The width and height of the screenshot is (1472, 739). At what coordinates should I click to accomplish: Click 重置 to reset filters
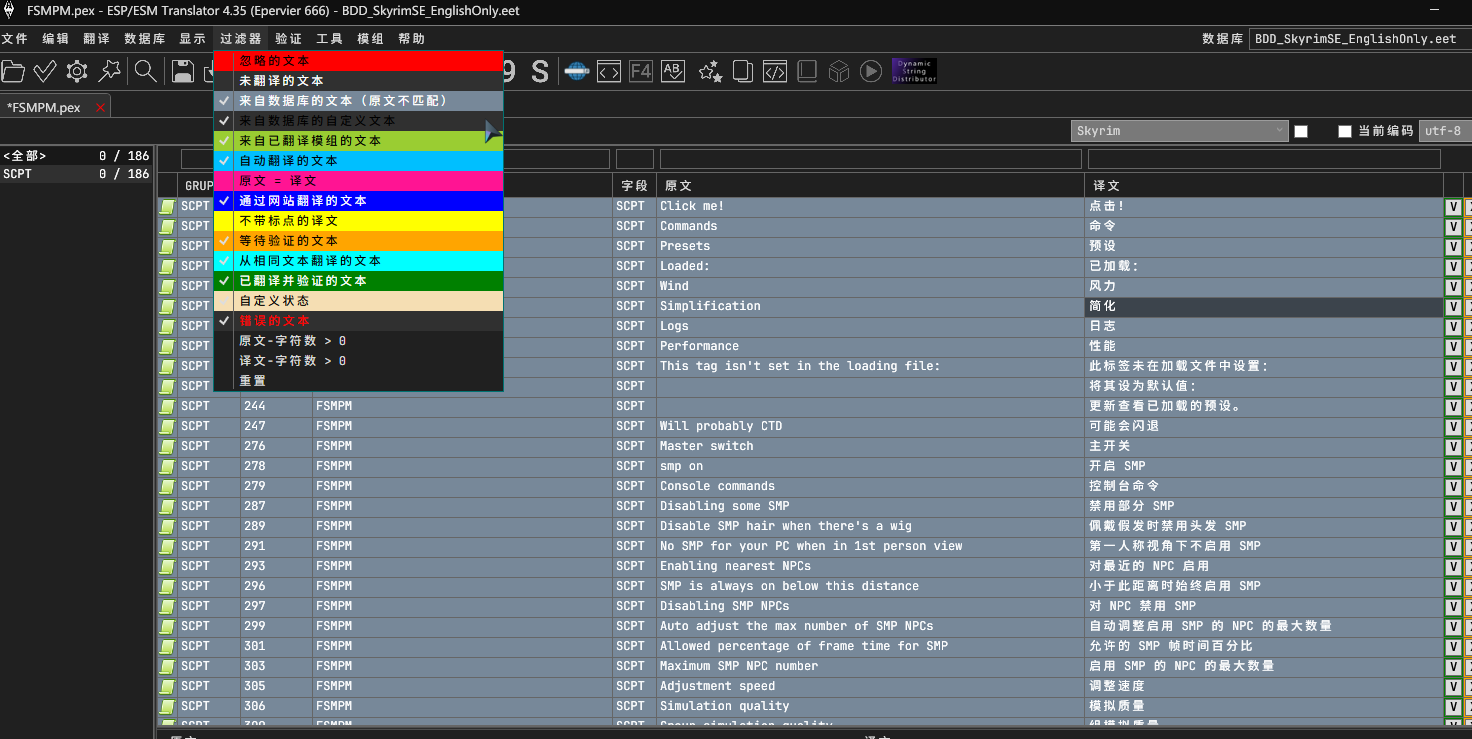click(358, 381)
